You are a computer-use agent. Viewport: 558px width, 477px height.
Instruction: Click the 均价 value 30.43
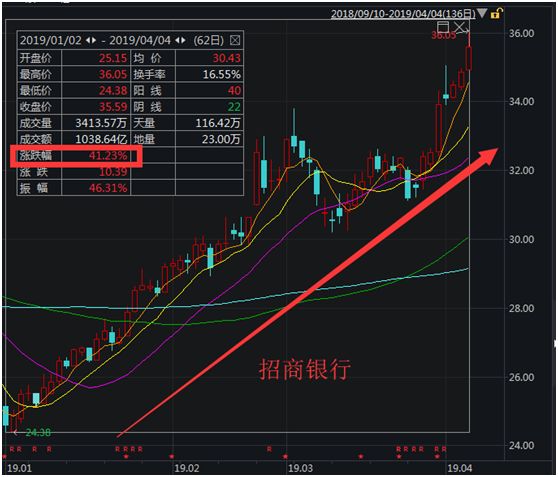click(x=227, y=58)
